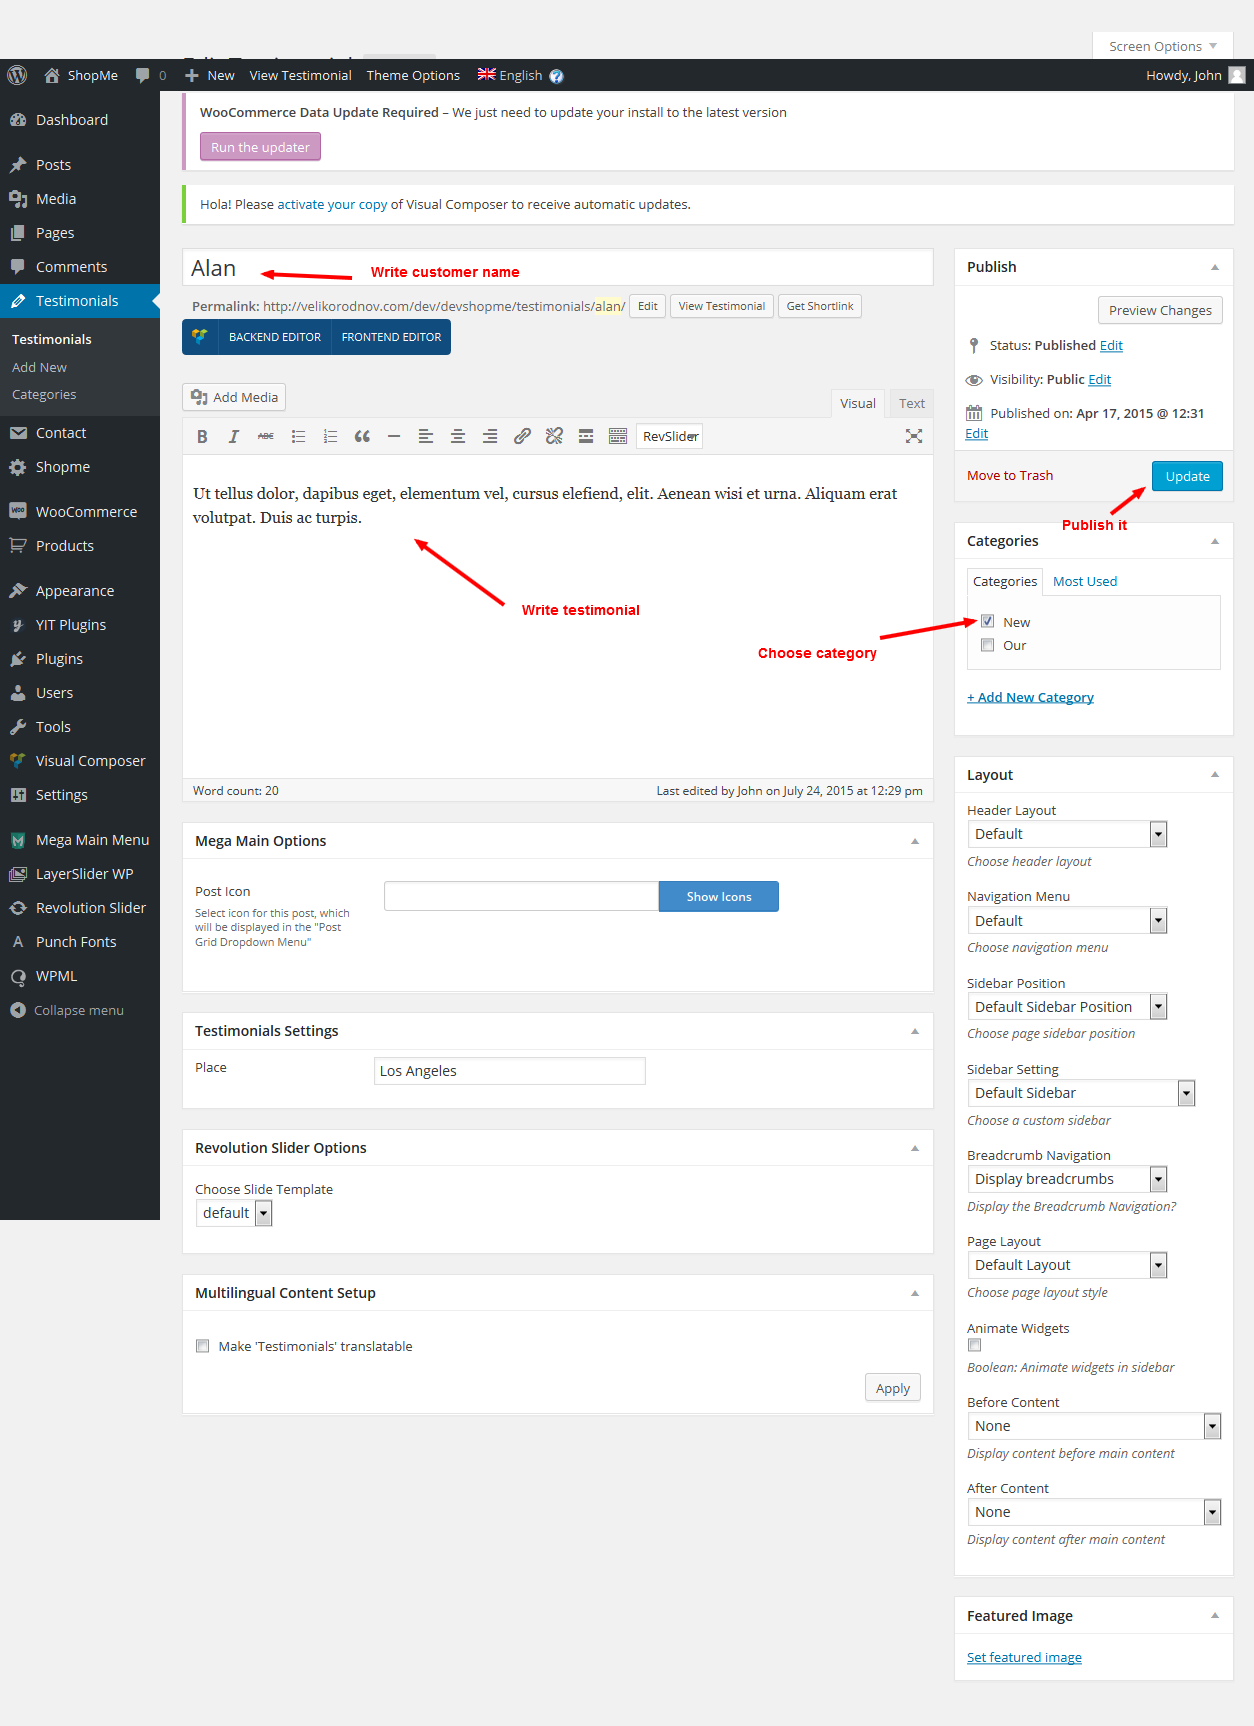This screenshot has height=1726, width=1254.
Task: Insert a blockquote in the editor
Action: click(x=362, y=437)
